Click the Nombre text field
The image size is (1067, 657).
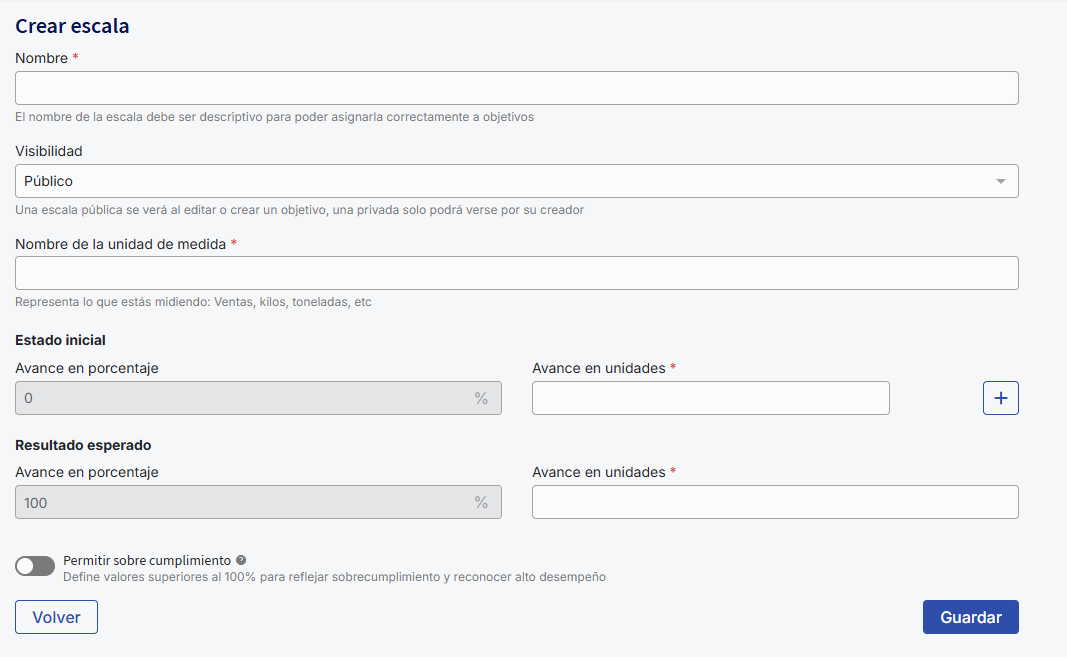[x=516, y=88]
